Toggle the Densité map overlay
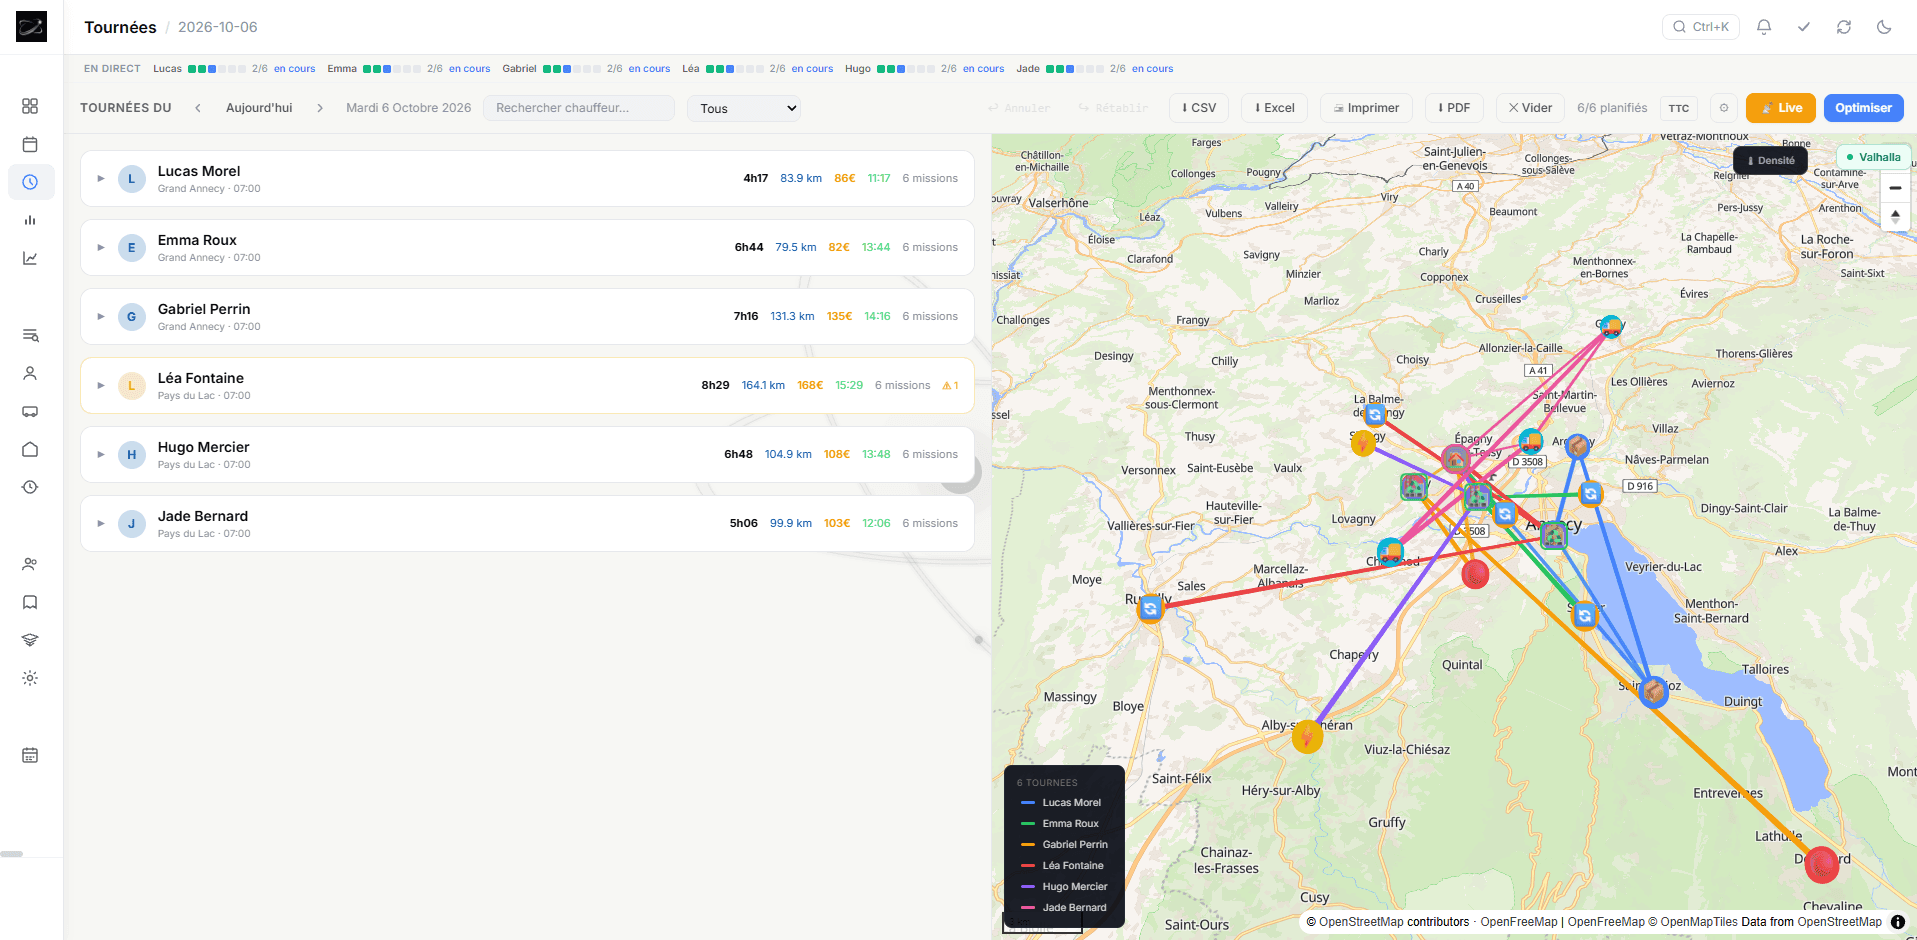The image size is (1917, 940). 1770,160
